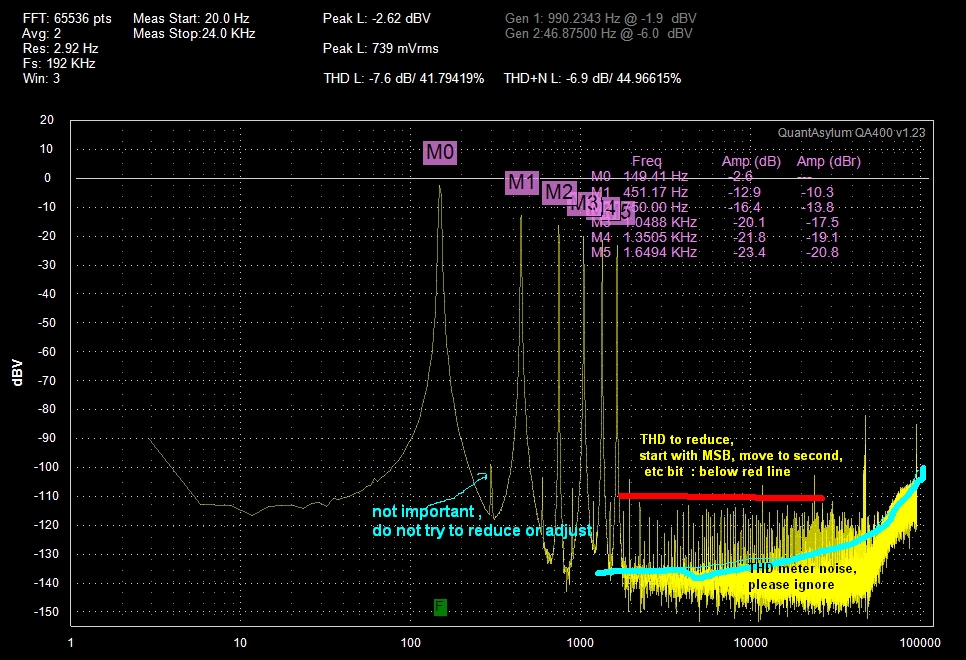This screenshot has height=660, width=966.
Task: Click the 'THD L: -7.6 dB/ 41.79419%' reading
Action: [x=404, y=78]
